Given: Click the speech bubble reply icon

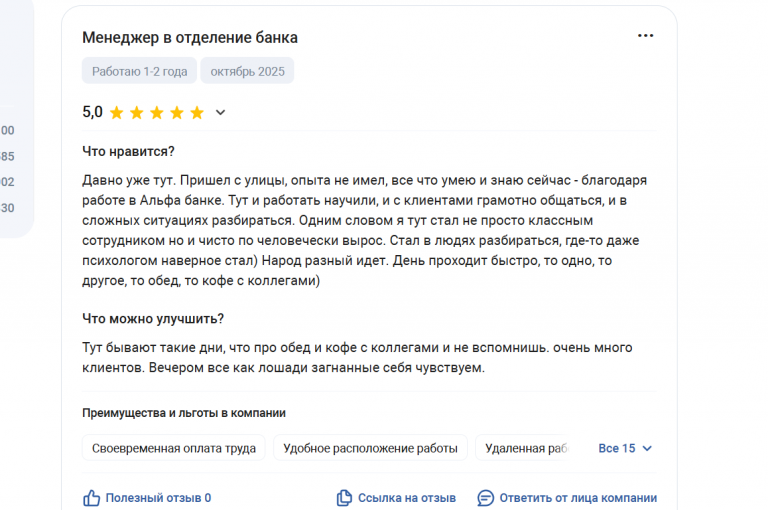Looking at the screenshot, I should [485, 498].
